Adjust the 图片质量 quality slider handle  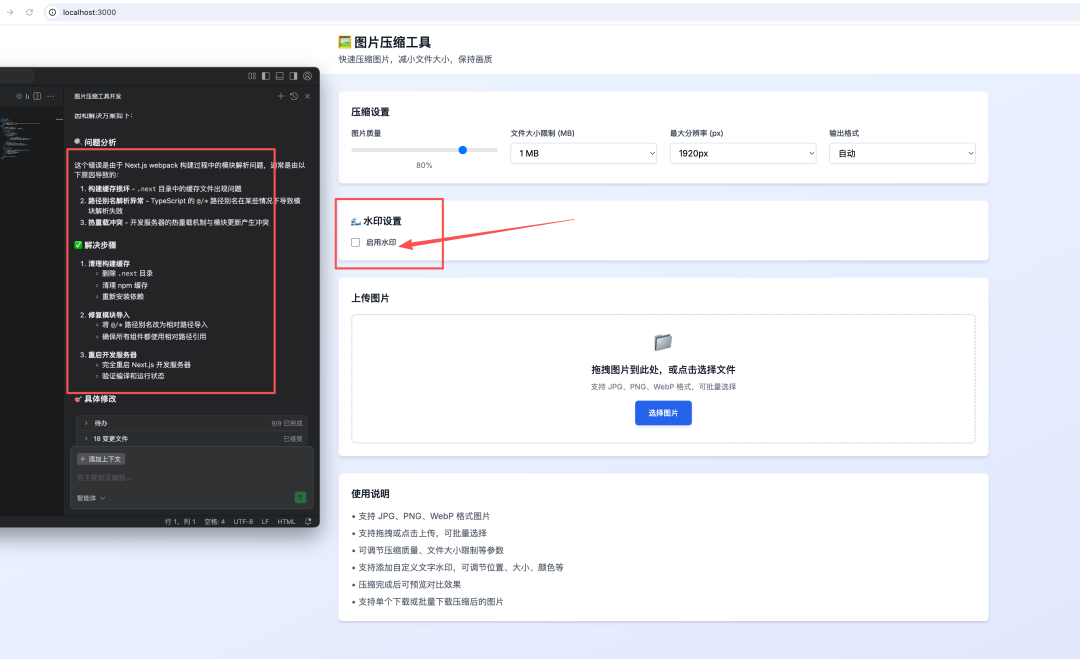(463, 149)
